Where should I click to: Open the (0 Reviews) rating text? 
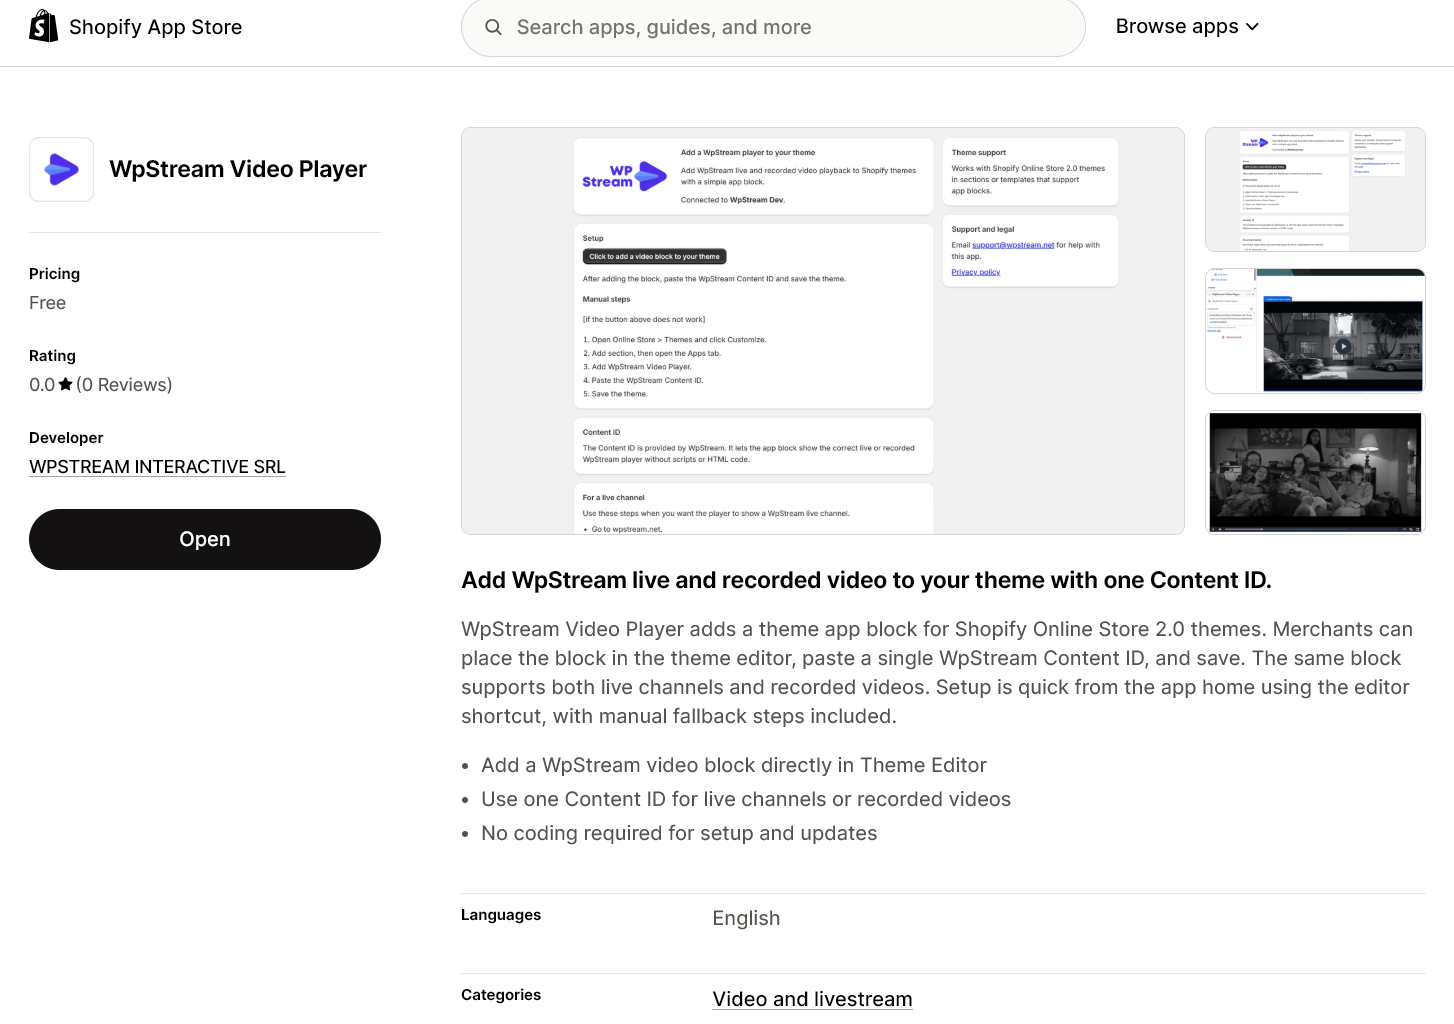coord(124,385)
